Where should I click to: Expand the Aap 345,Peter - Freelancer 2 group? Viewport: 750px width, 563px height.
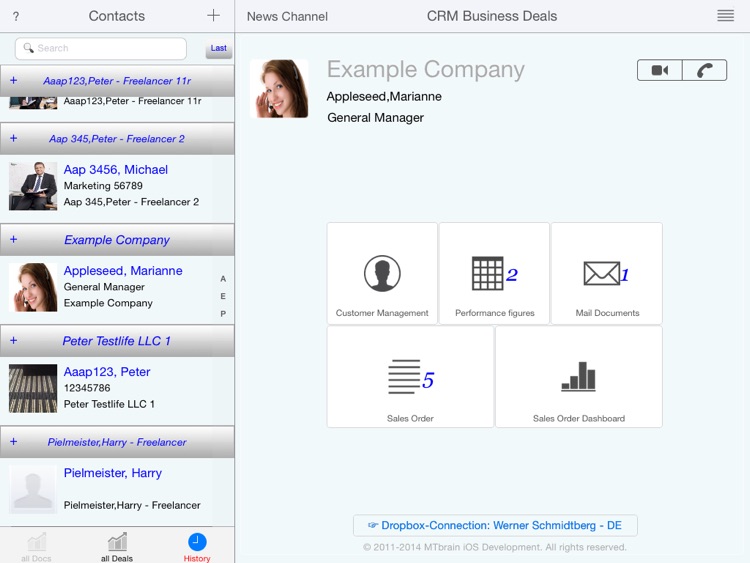pyautogui.click(x=13, y=138)
